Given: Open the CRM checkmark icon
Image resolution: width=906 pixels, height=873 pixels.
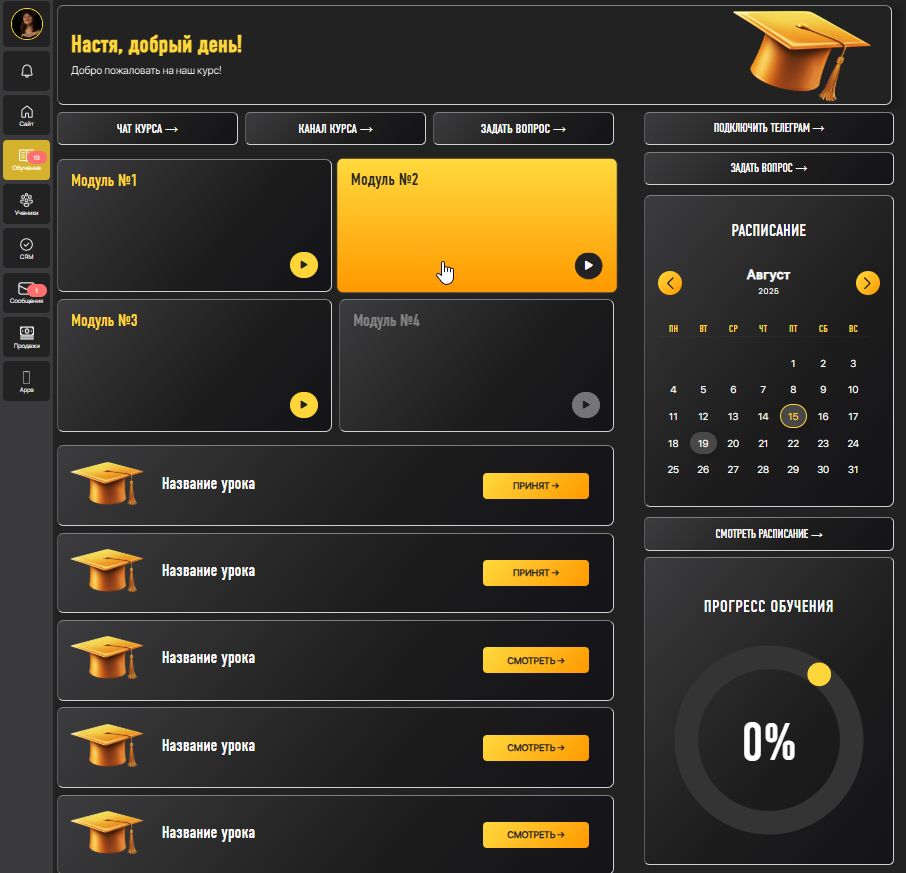Looking at the screenshot, I should (27, 248).
